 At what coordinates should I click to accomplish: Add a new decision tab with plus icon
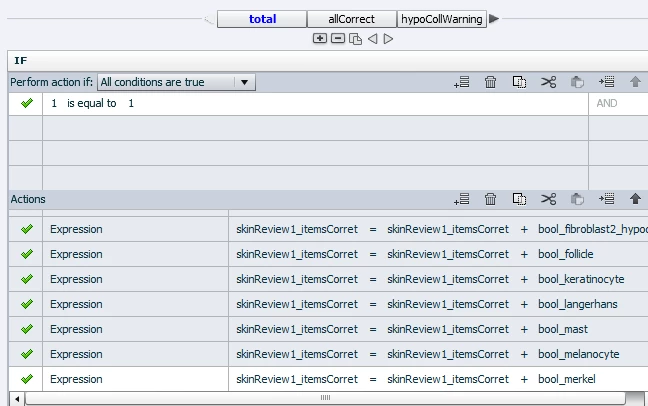coord(319,38)
